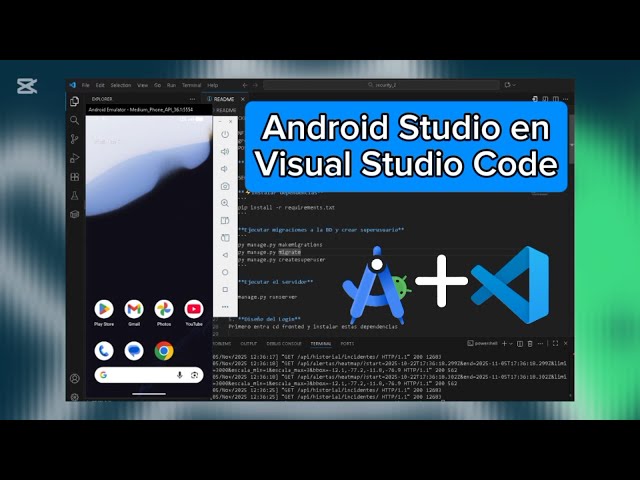Open the terminal launch profile dropdown
The image size is (640, 480).
click(x=511, y=344)
